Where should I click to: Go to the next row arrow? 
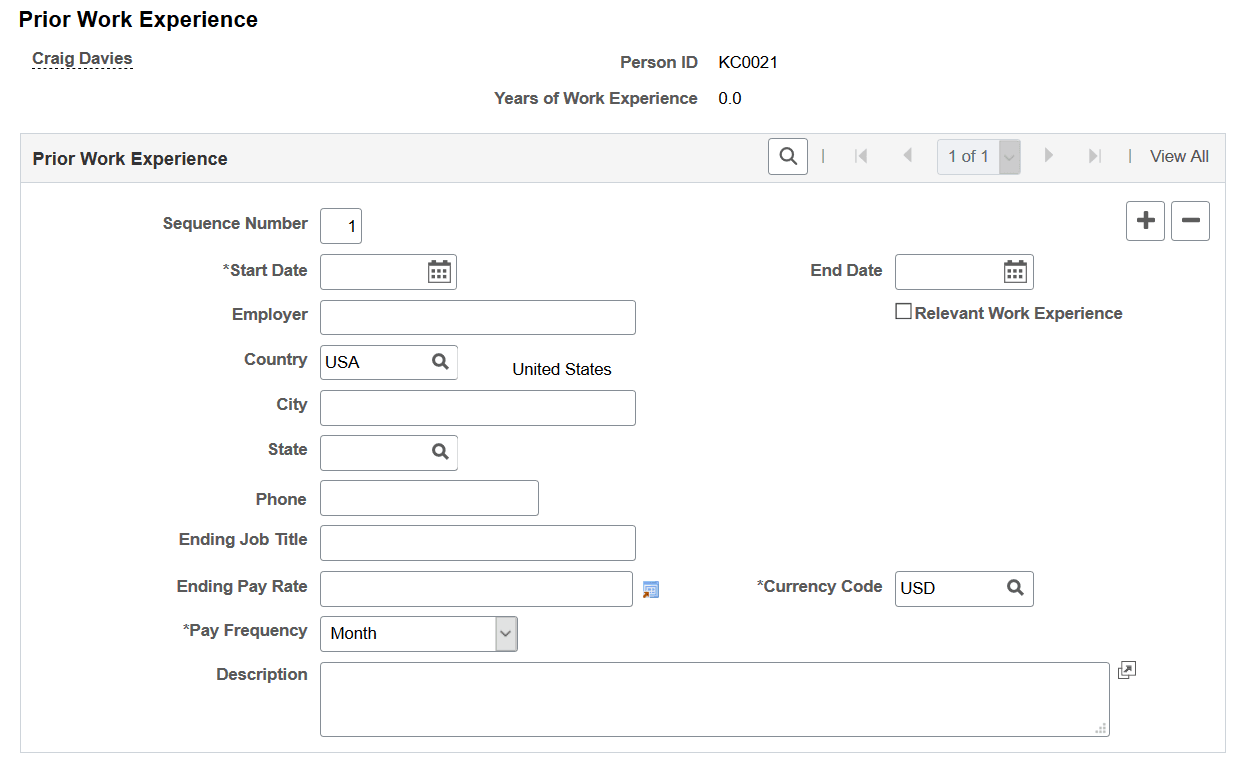pos(1049,156)
